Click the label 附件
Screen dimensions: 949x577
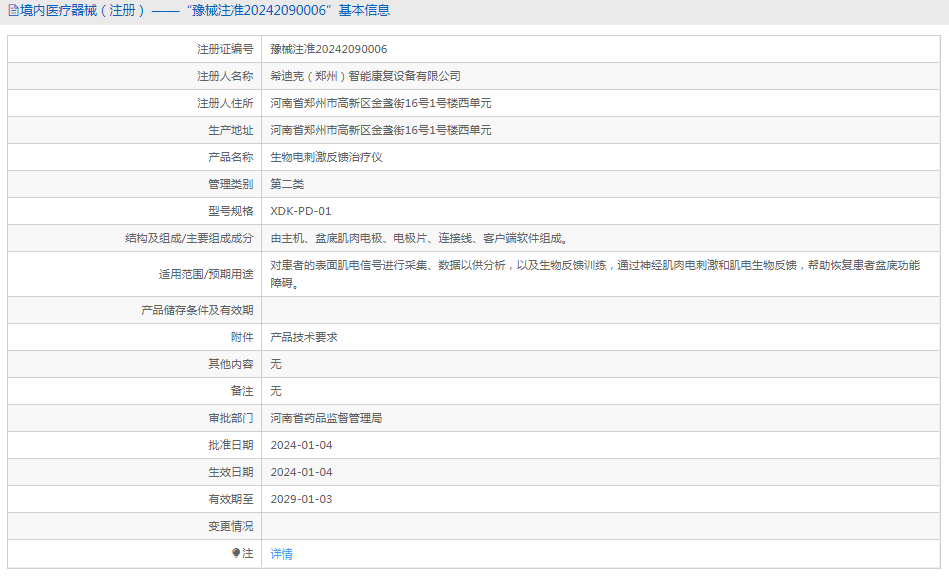tap(242, 337)
